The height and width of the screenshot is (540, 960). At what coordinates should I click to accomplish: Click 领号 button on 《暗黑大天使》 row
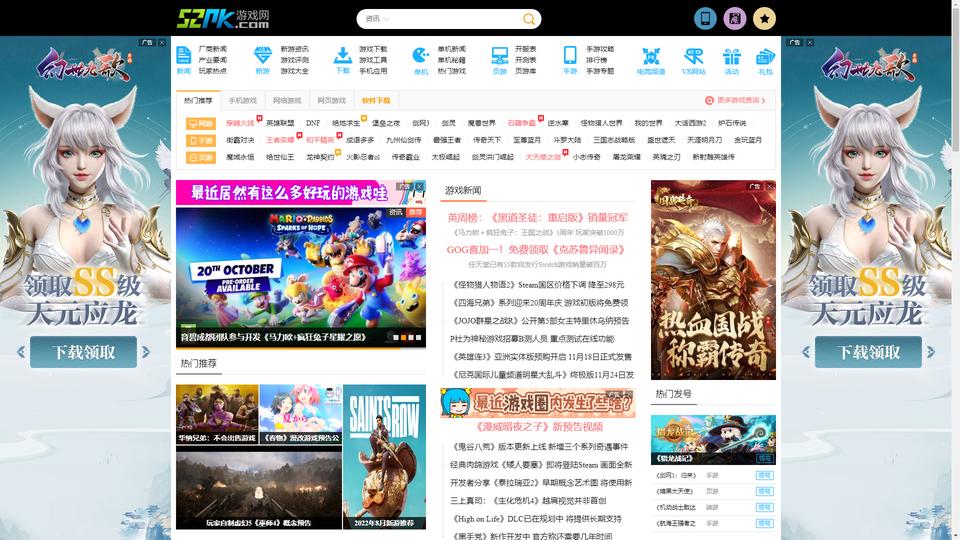click(765, 492)
